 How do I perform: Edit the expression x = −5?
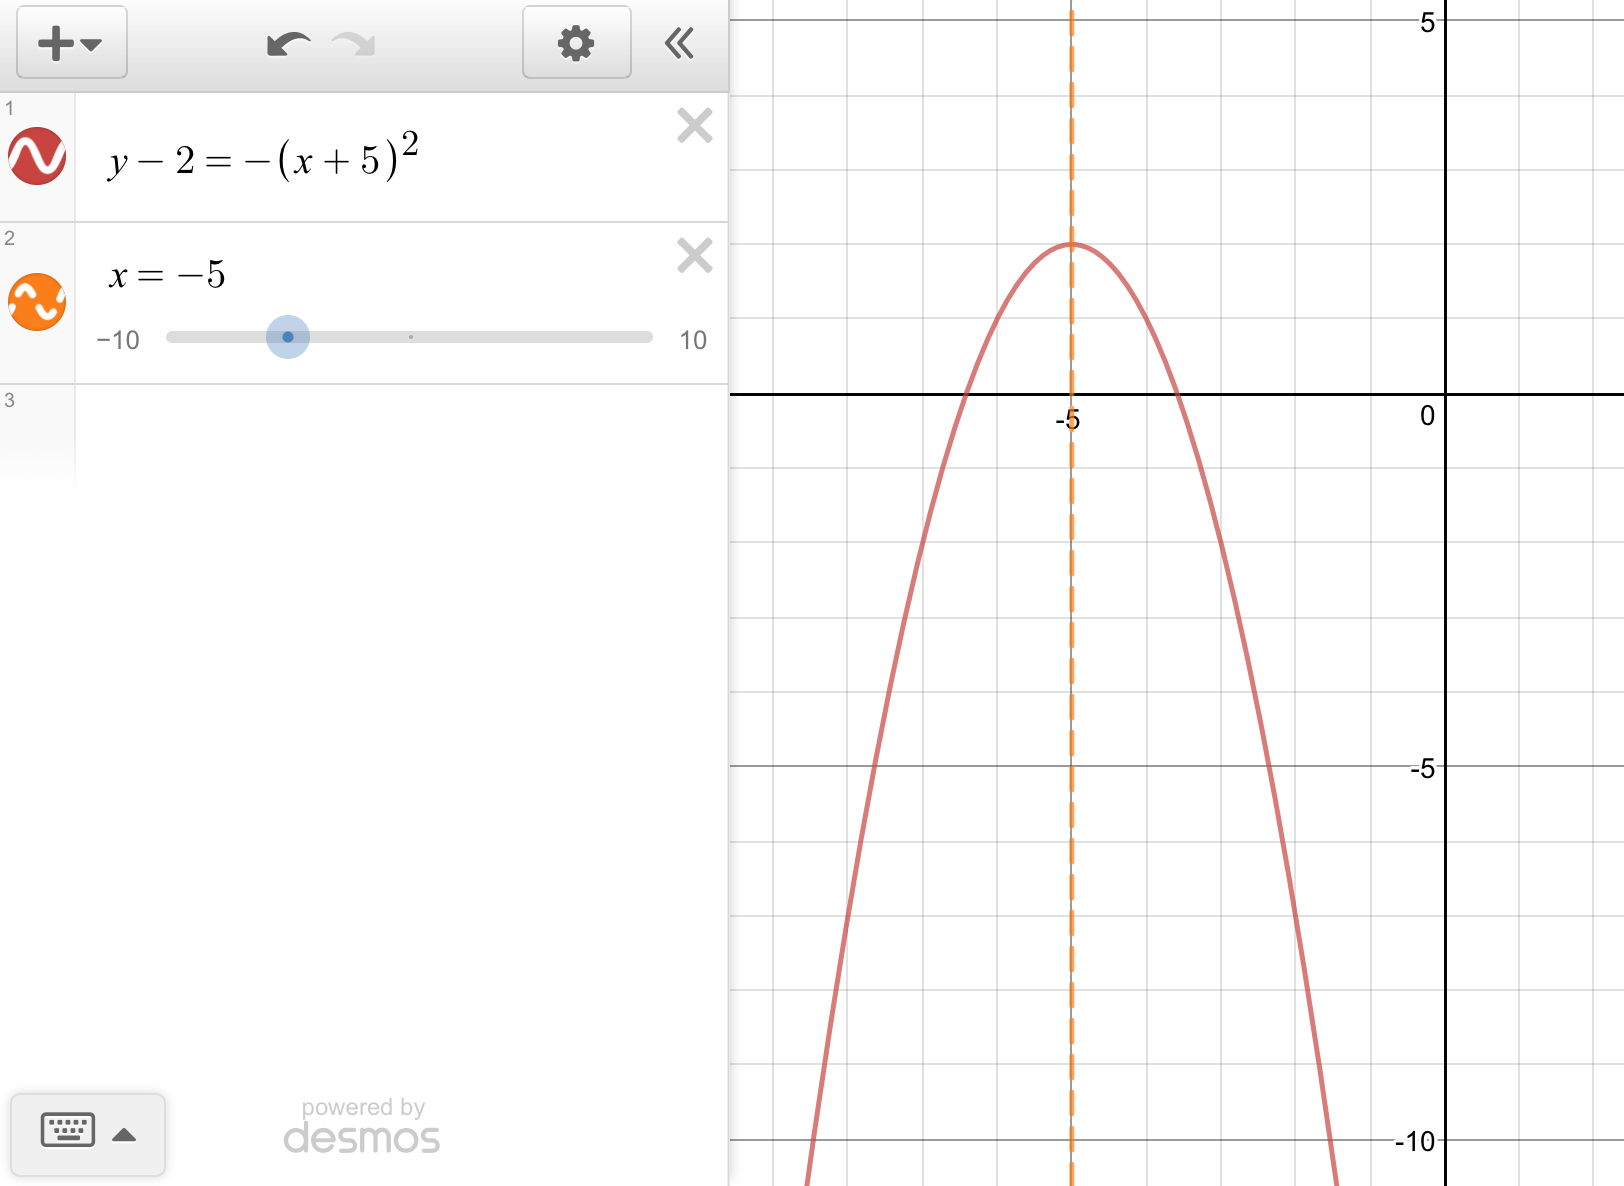tap(167, 274)
